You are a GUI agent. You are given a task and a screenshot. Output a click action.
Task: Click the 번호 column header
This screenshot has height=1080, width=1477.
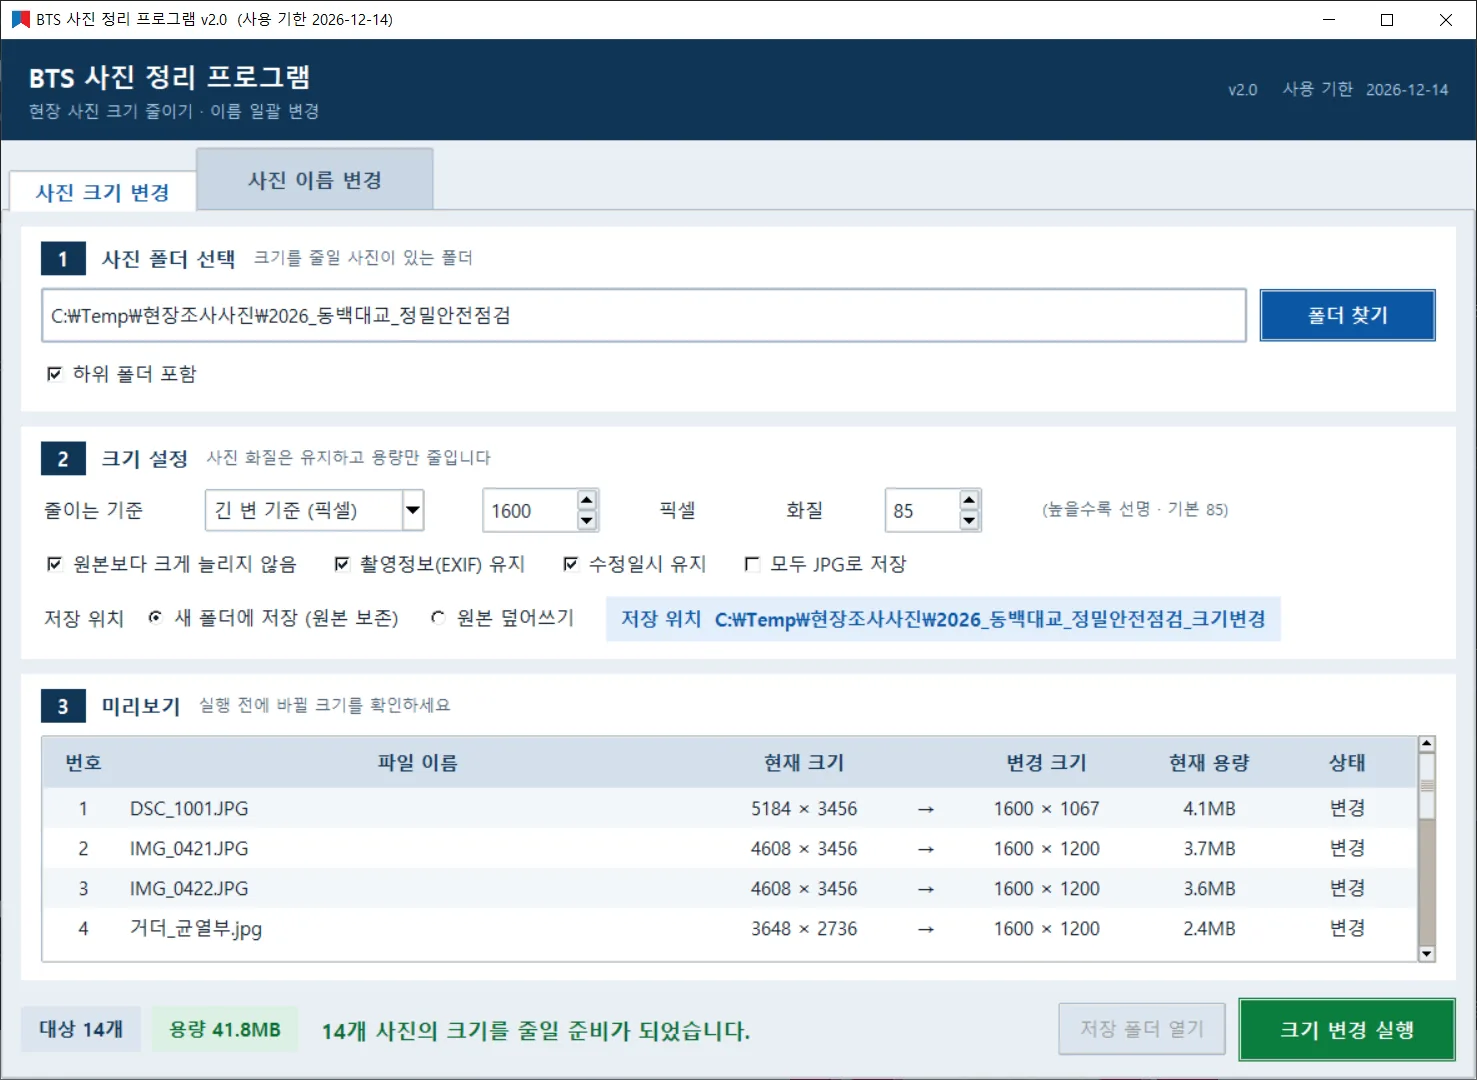click(83, 763)
